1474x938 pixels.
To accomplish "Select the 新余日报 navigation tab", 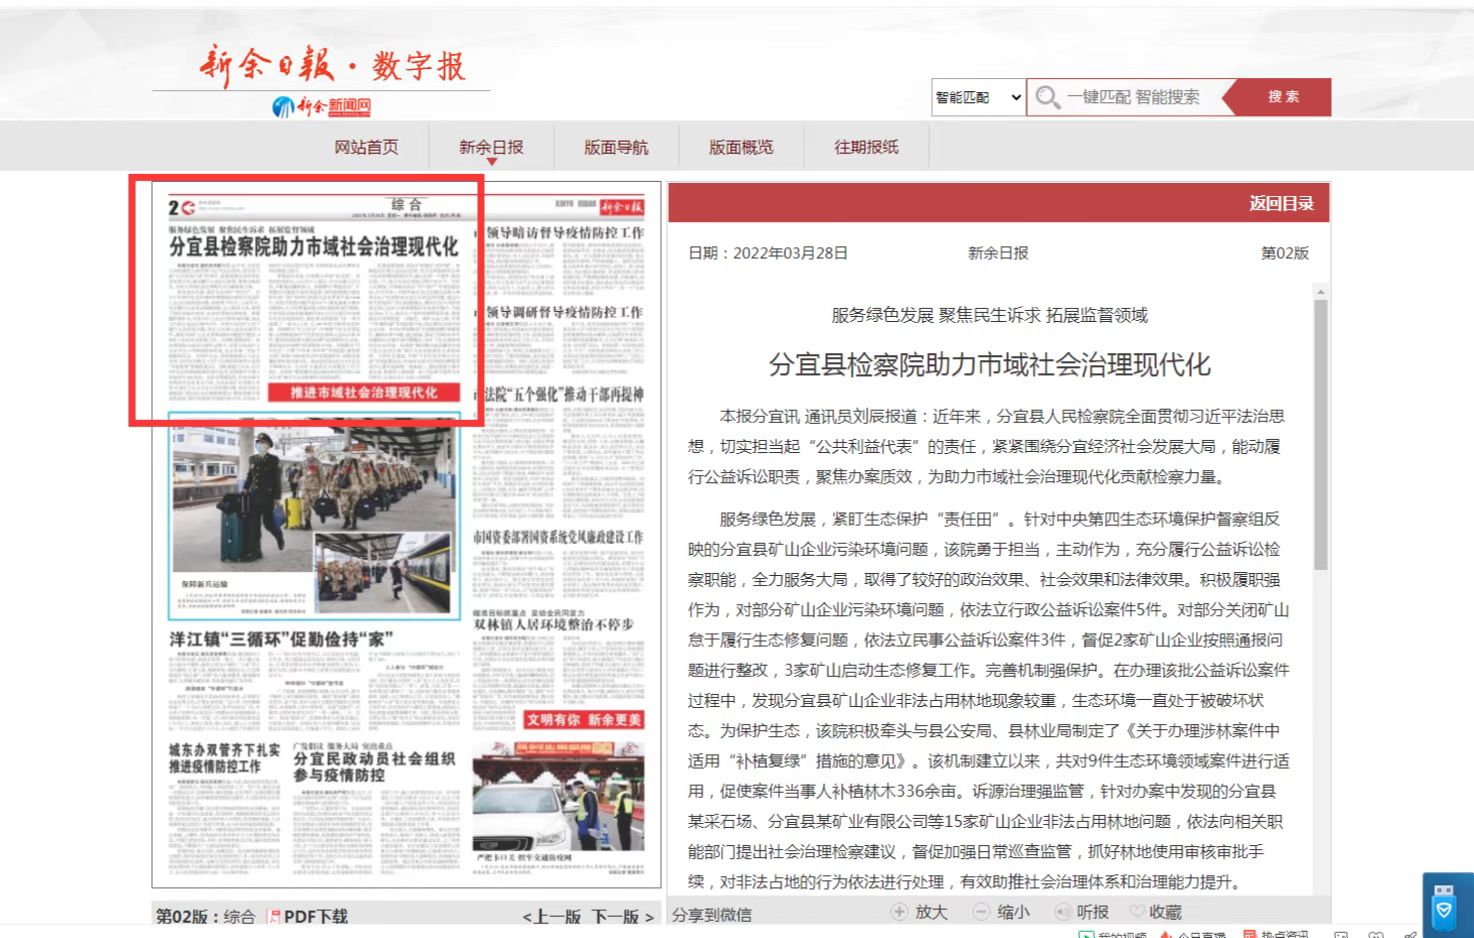I will pyautogui.click(x=491, y=147).
